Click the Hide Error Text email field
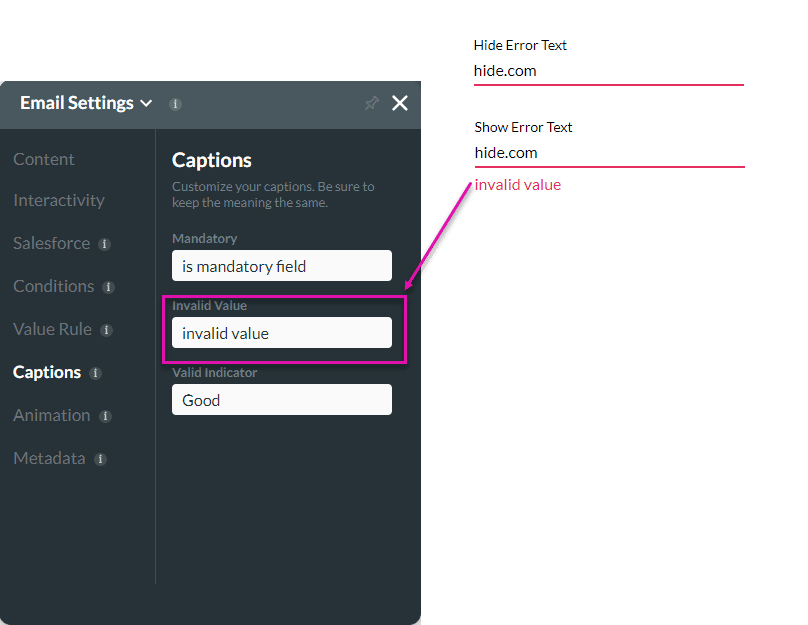The image size is (808, 625). pyautogui.click(x=608, y=71)
